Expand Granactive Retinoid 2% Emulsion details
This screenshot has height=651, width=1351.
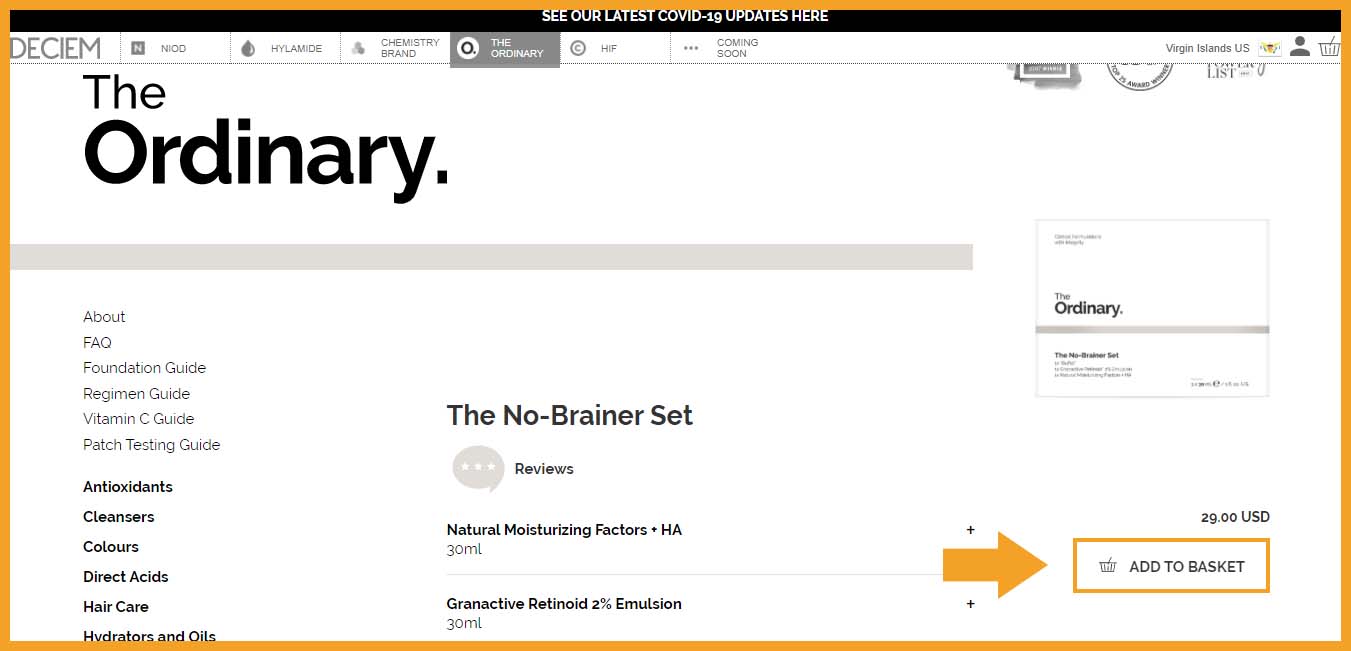point(970,604)
